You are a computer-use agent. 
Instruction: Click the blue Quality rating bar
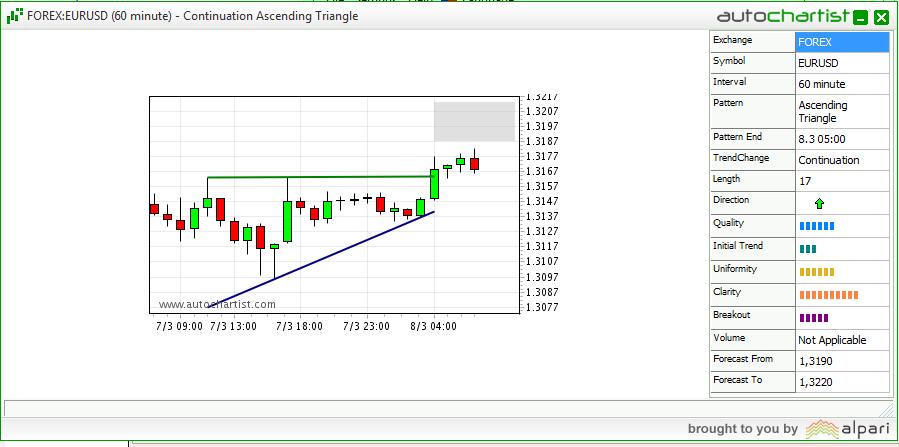coord(816,226)
